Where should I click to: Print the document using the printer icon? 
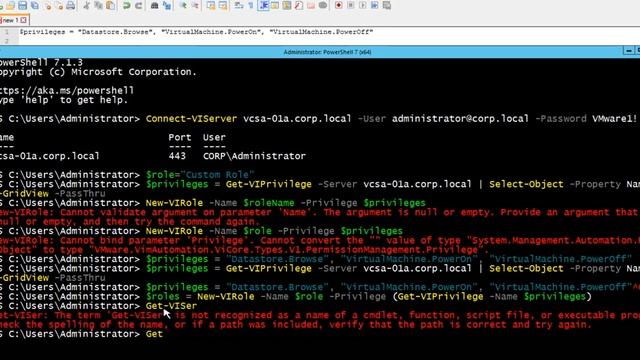coord(71,5)
